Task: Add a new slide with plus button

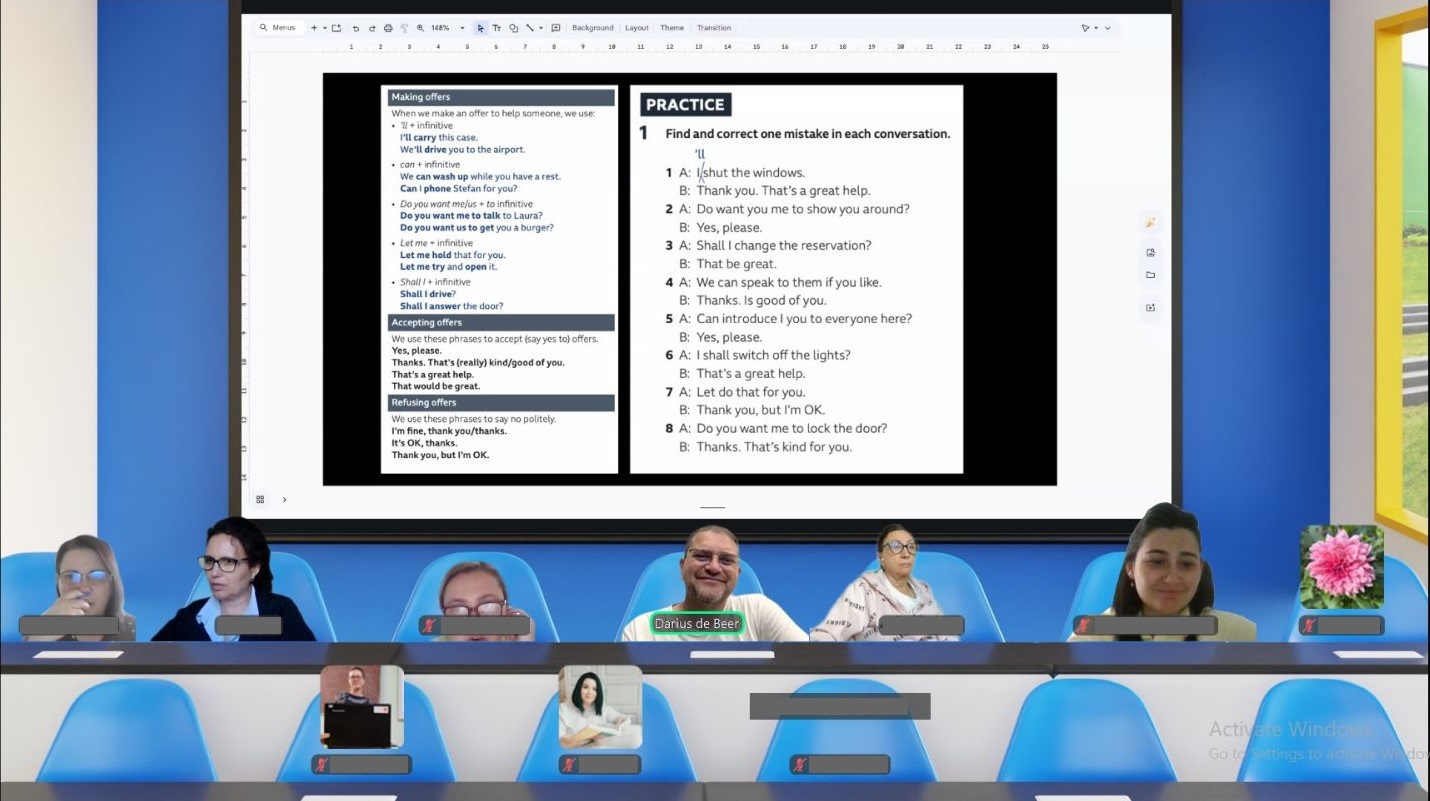Action: [x=314, y=28]
